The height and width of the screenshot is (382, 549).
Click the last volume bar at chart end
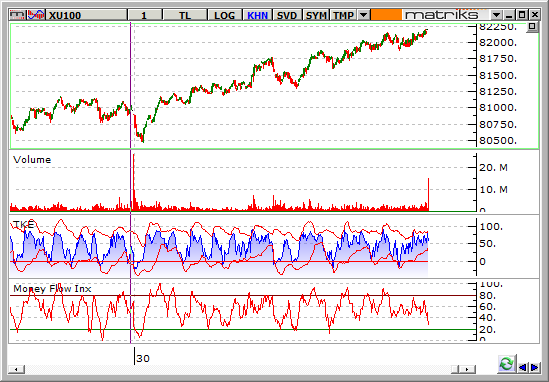point(429,195)
